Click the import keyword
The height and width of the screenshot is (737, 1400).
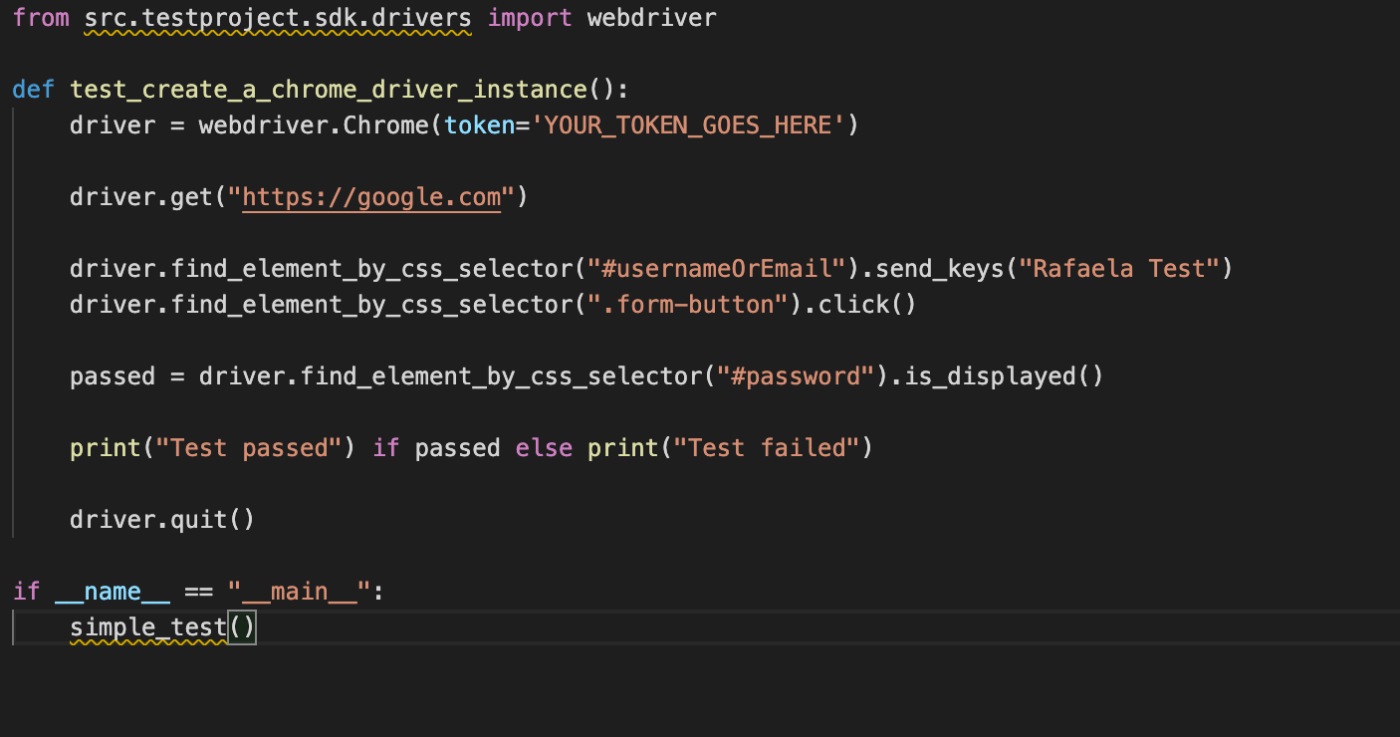pos(530,18)
